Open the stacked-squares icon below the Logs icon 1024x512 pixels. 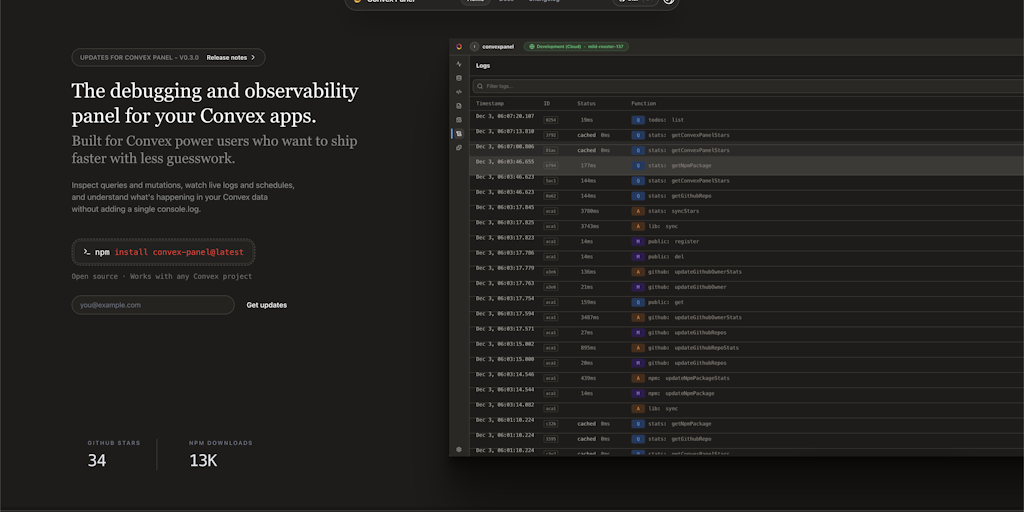click(459, 148)
